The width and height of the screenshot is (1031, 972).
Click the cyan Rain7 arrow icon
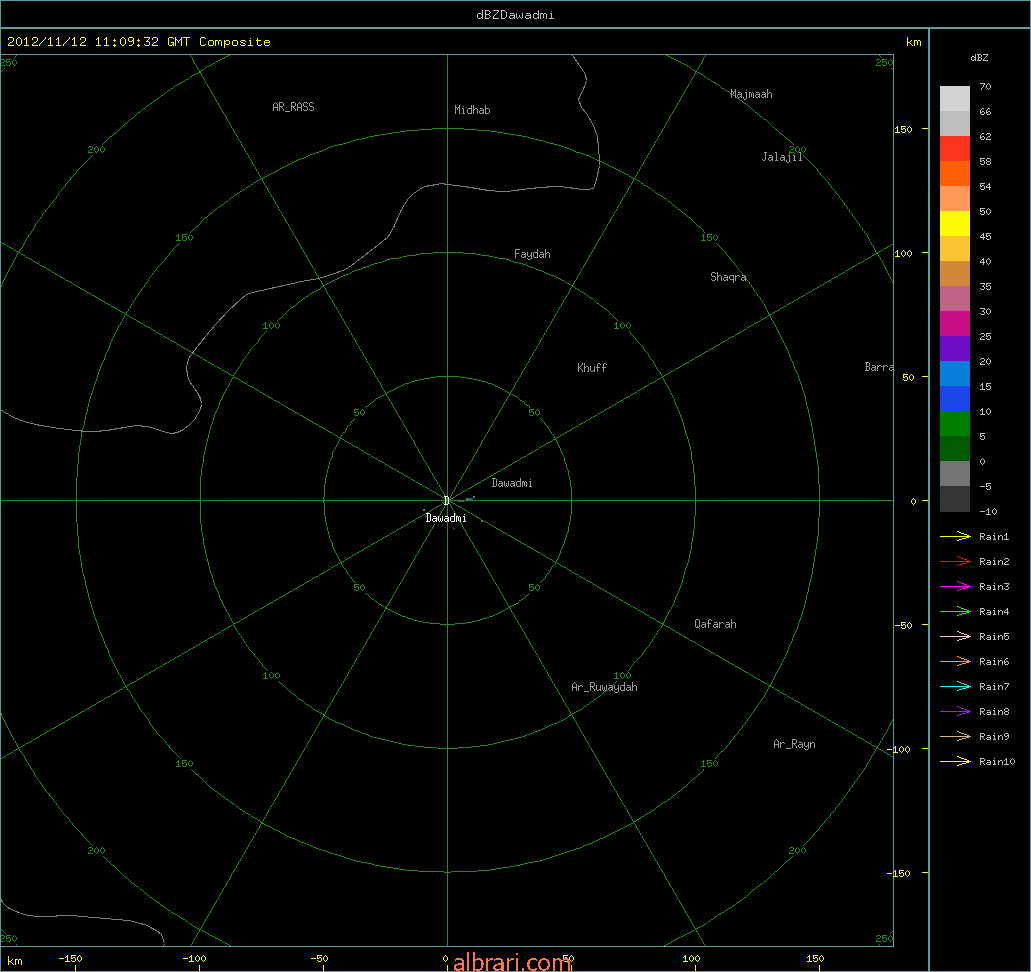955,687
